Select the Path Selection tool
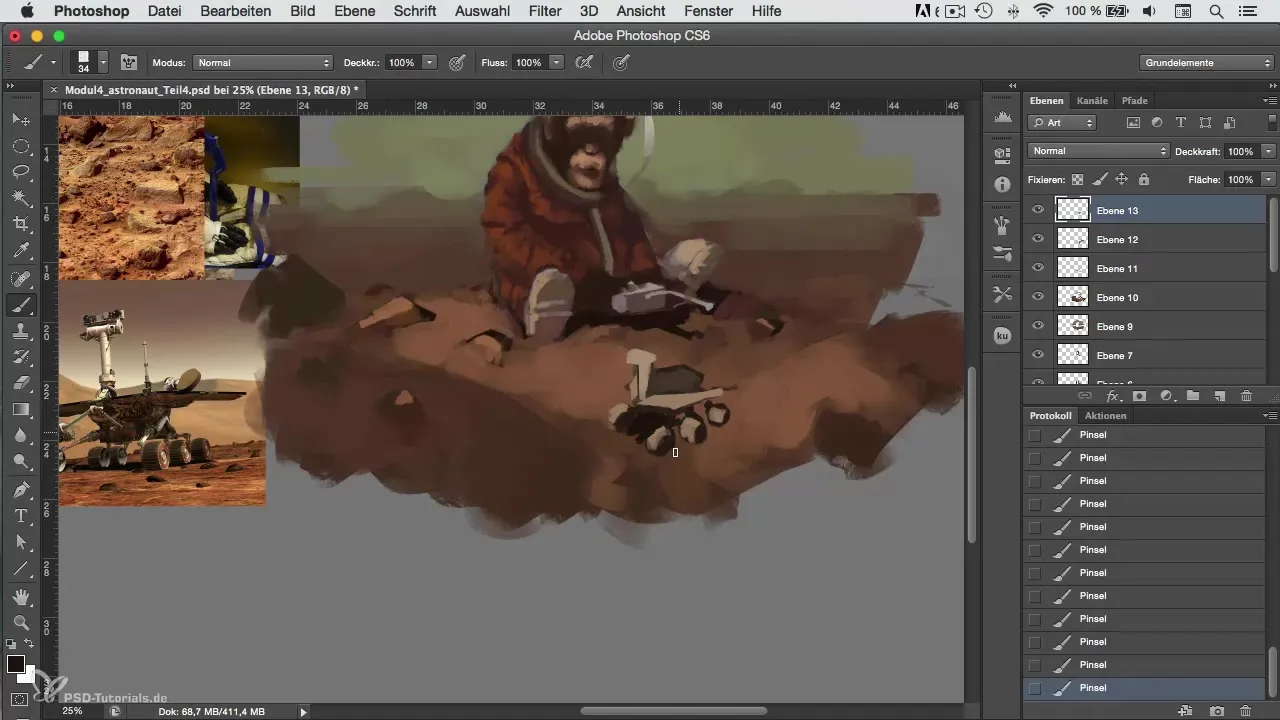This screenshot has height=720, width=1280. coord(20,542)
